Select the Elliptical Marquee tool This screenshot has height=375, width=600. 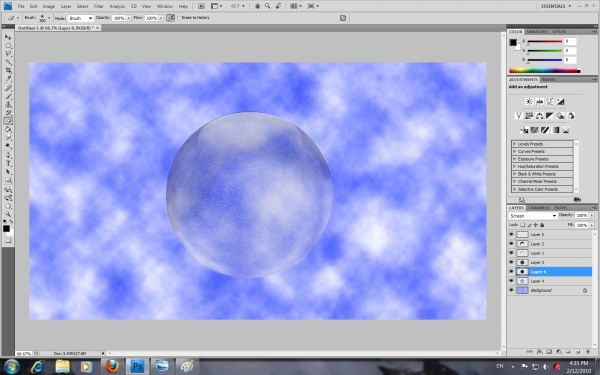(x=8, y=46)
